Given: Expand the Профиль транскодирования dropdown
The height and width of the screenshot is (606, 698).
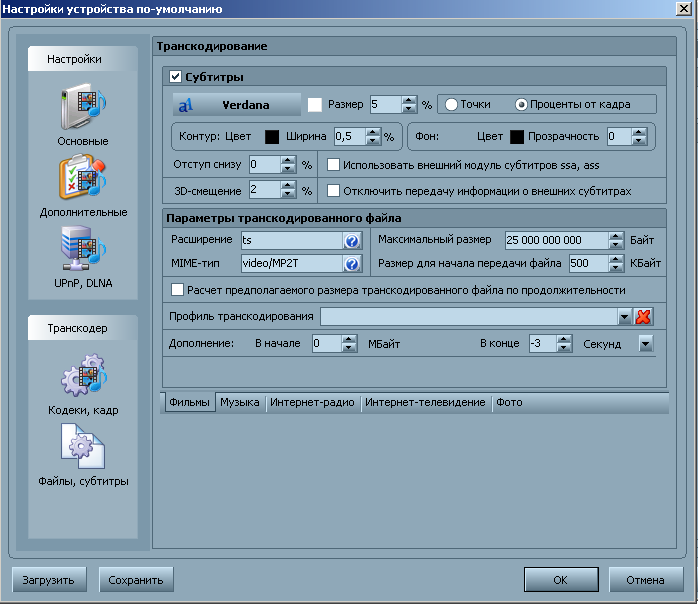Looking at the screenshot, I should point(624,316).
